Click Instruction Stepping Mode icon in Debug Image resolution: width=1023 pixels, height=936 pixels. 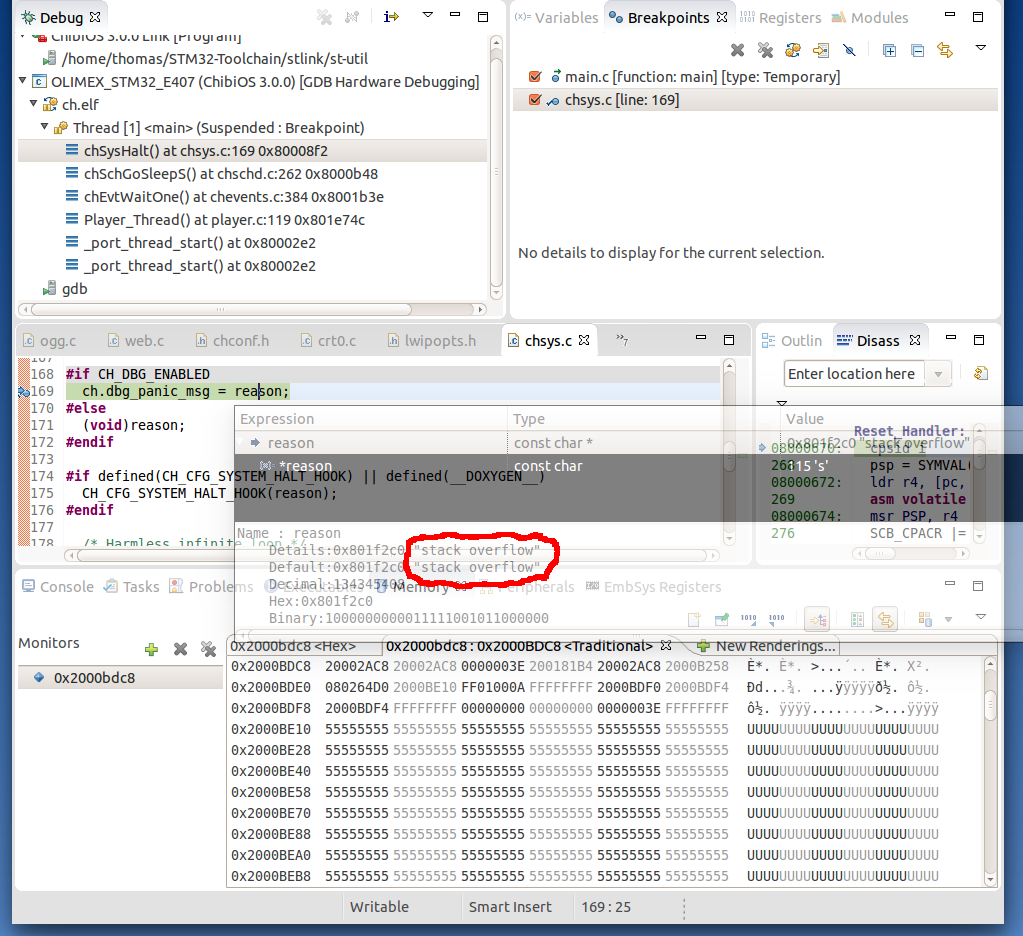coord(391,17)
